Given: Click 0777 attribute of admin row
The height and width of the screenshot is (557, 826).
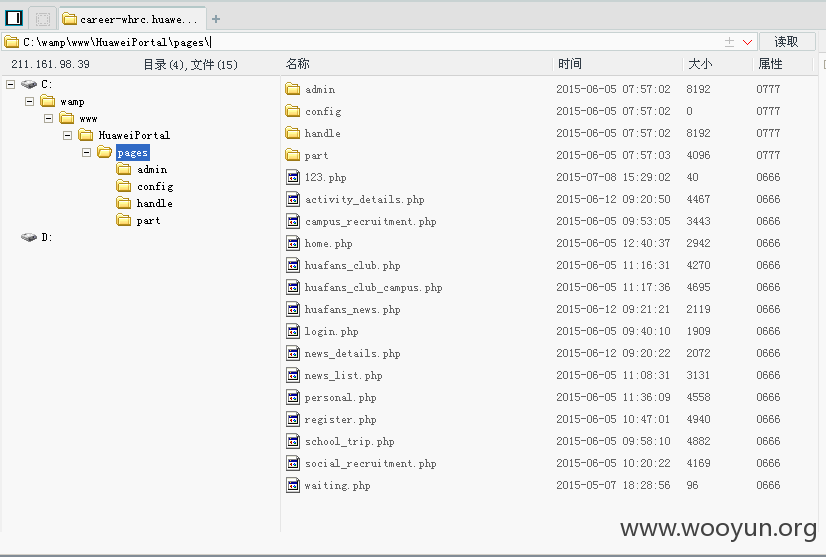Looking at the screenshot, I should (768, 89).
